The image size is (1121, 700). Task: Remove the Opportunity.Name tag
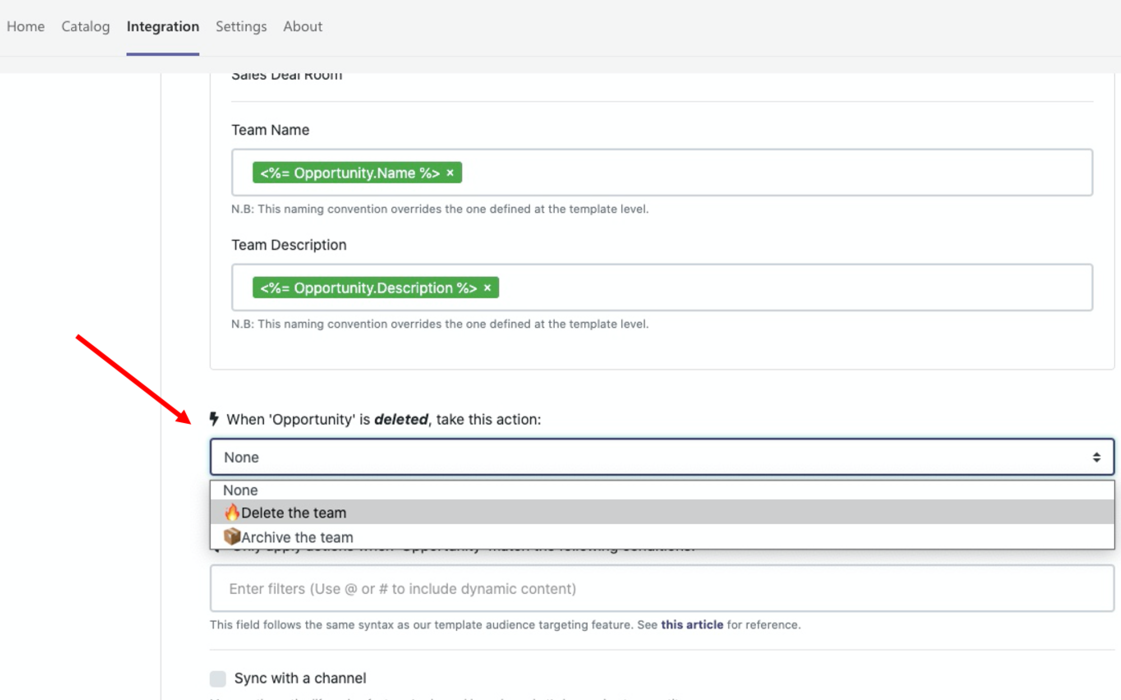pos(450,173)
